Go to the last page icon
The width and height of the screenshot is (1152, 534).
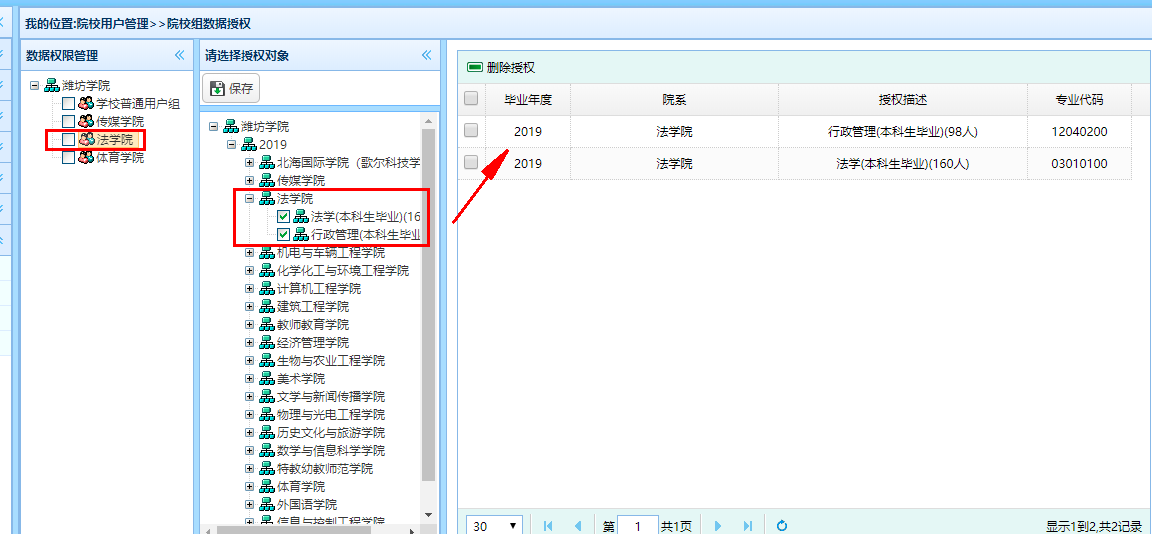click(747, 526)
